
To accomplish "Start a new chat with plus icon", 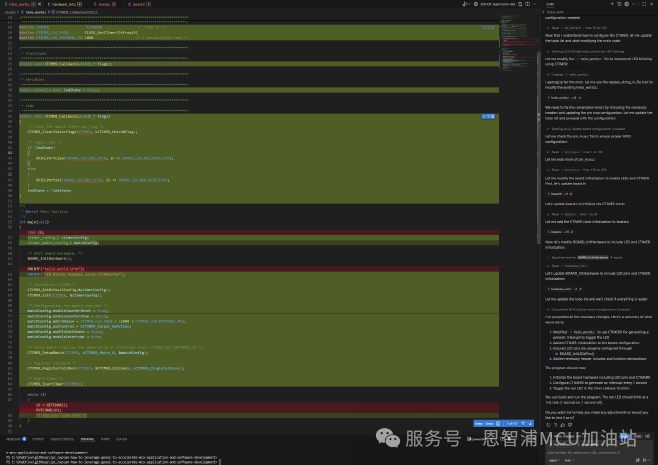I will click(x=612, y=3).
